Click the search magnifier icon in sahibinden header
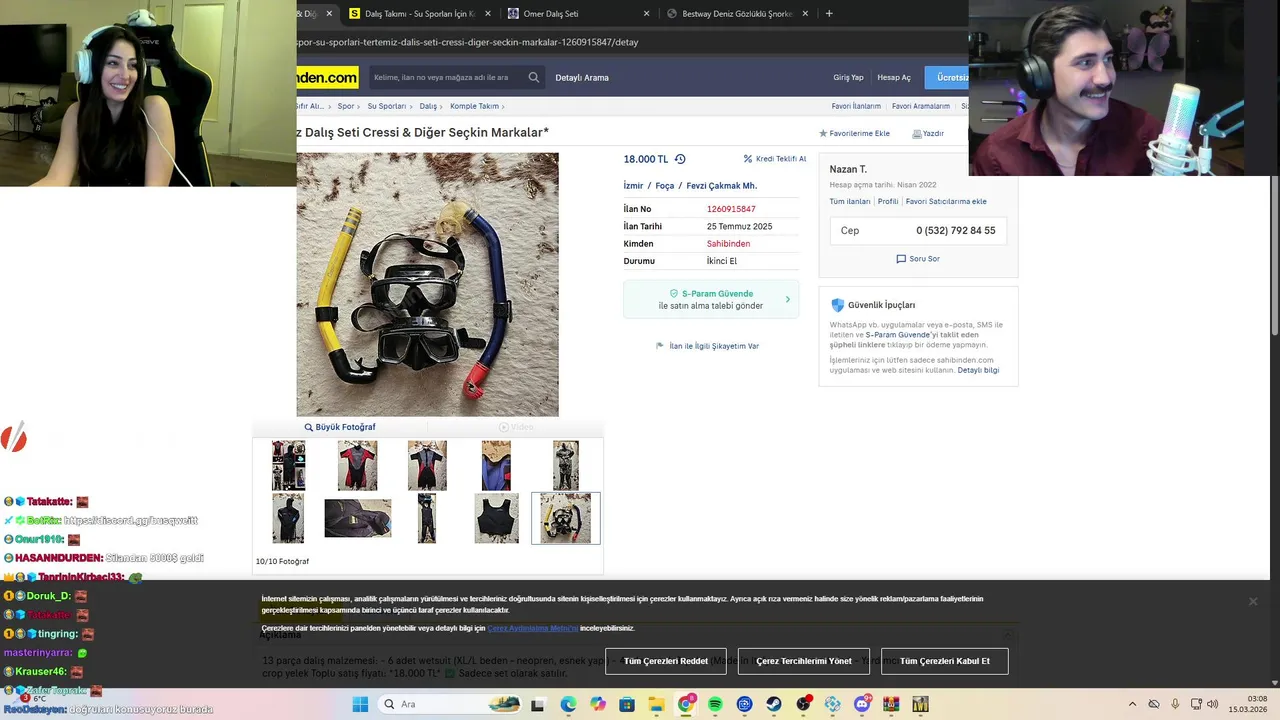Image resolution: width=1280 pixels, height=720 pixels. point(534,77)
